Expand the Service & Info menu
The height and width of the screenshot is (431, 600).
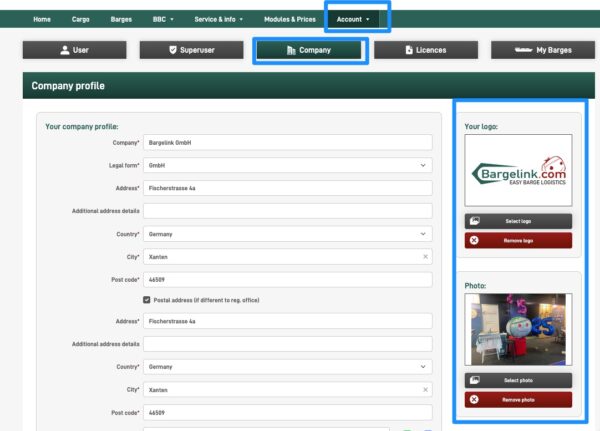coord(218,19)
